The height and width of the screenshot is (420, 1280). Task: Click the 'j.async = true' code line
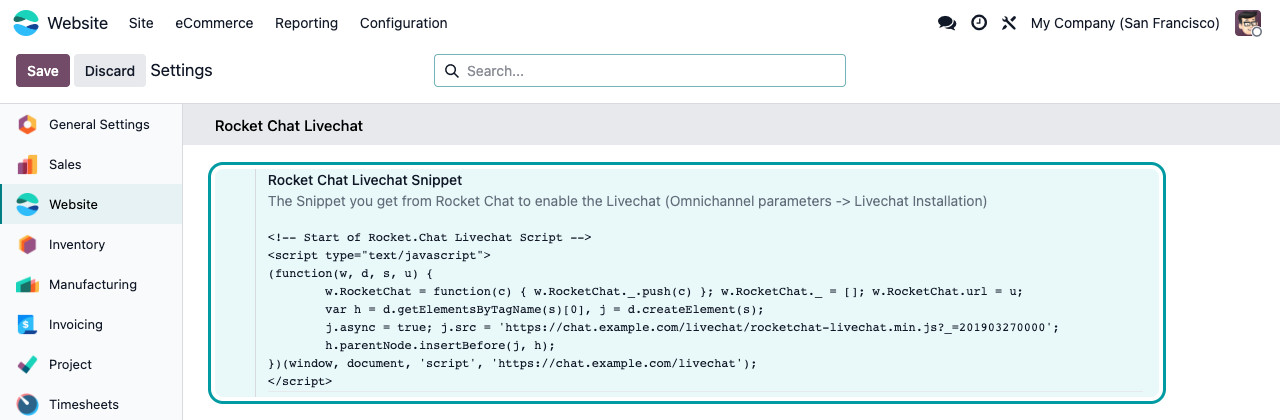(x=691, y=327)
